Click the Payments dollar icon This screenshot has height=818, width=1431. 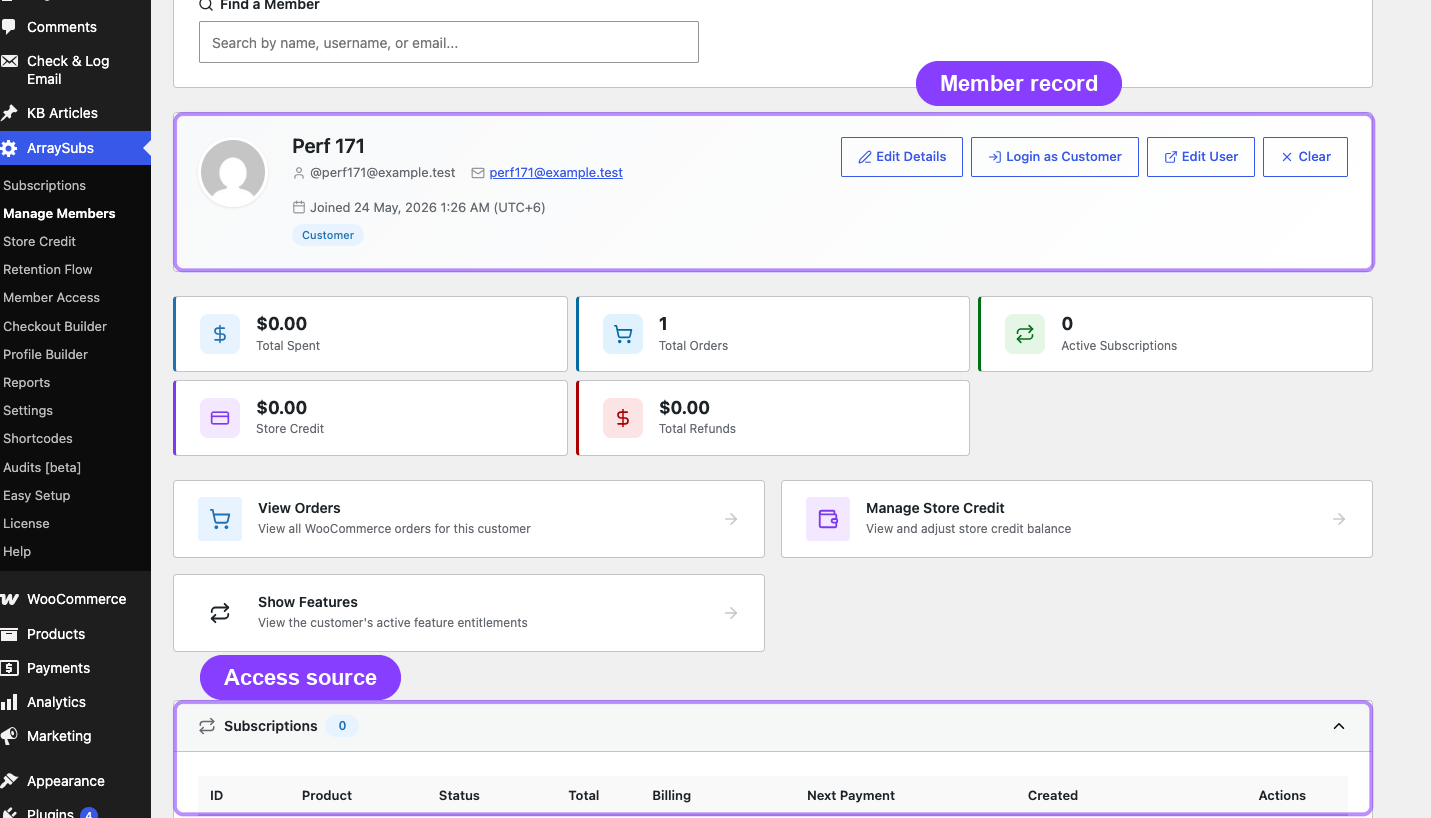point(9,668)
